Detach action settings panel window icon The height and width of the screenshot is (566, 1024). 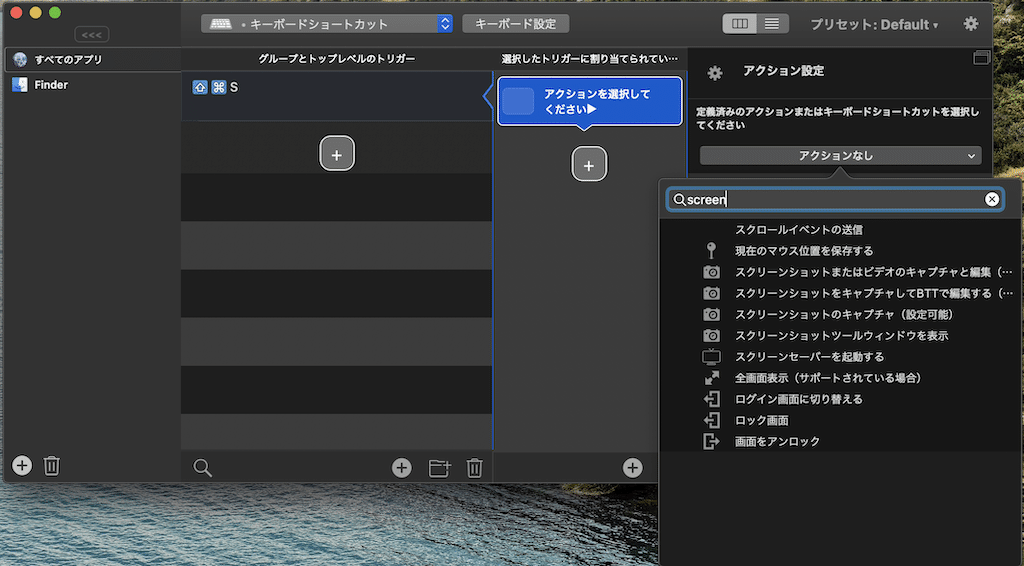tap(981, 58)
